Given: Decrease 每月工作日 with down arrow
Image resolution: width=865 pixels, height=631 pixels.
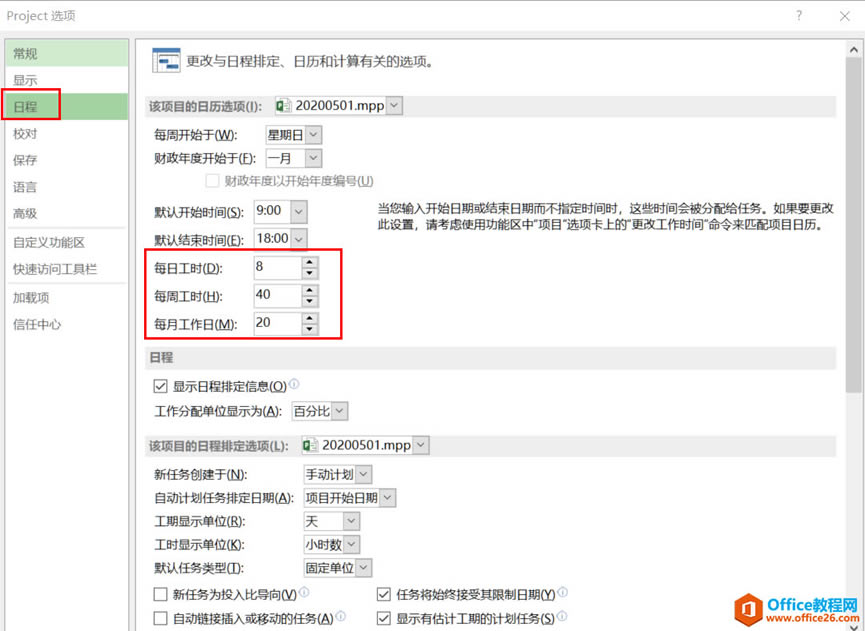Looking at the screenshot, I should pyautogui.click(x=310, y=329).
